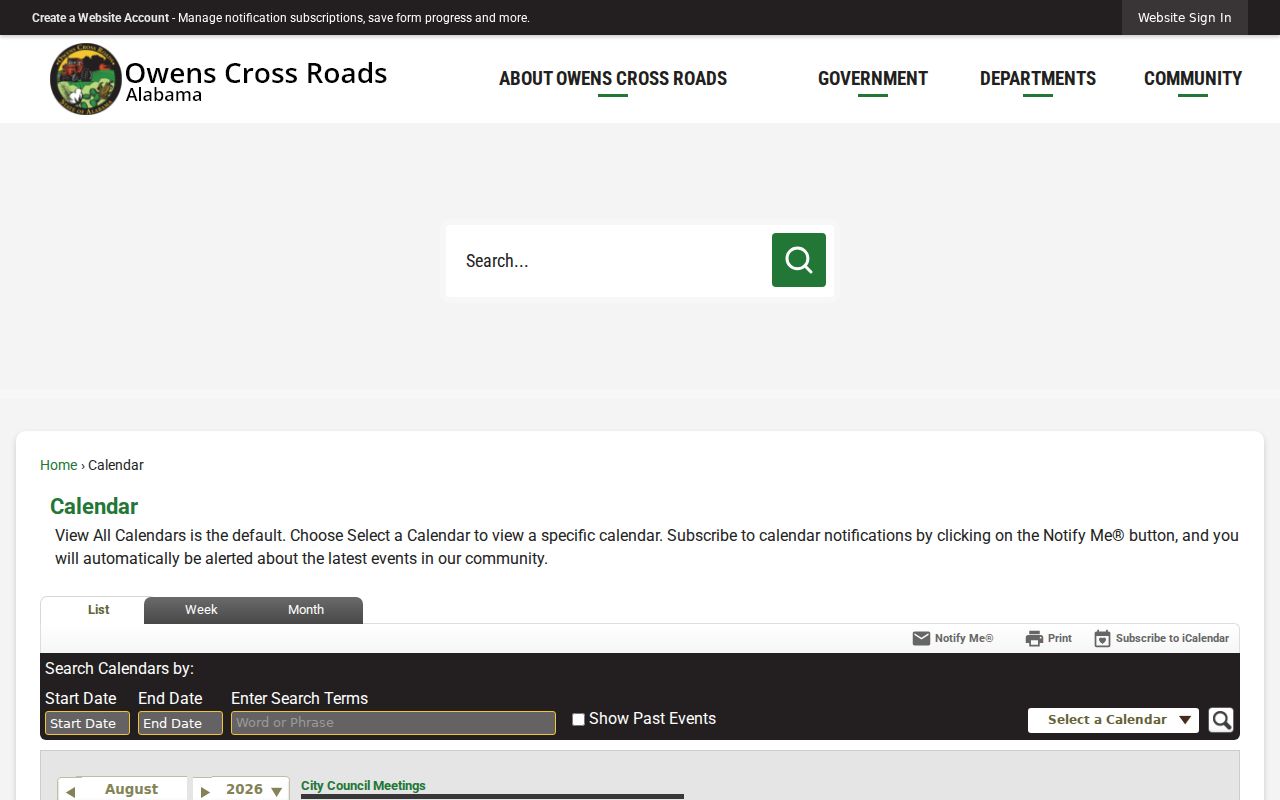Screen dimensions: 1280x800
Task: Click the calendar search magnifier icon
Action: [1221, 720]
